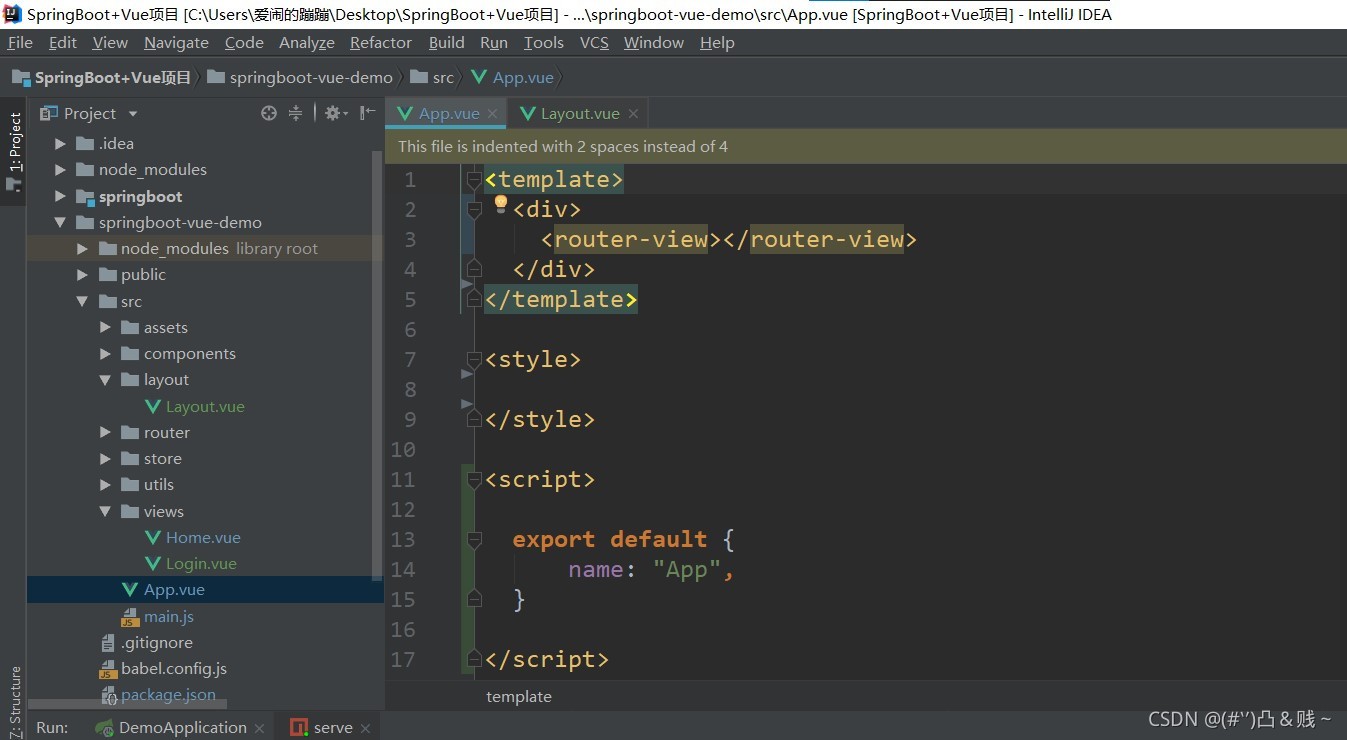Screen dimensions: 1347x740
Task: Close the App.vue editor tab
Action: pos(492,114)
